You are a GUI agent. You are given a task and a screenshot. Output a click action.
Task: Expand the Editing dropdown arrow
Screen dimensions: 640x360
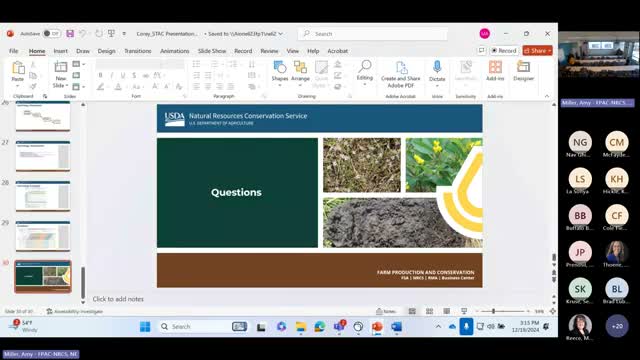click(364, 84)
